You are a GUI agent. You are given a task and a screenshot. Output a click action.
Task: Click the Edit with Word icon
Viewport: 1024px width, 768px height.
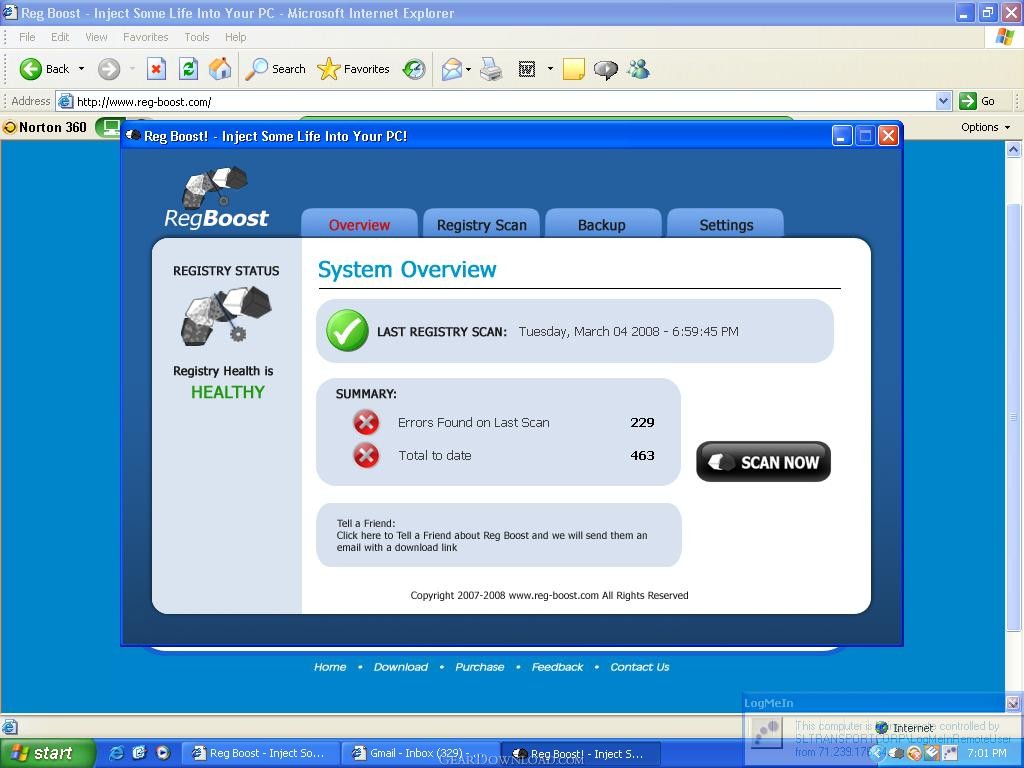coord(526,69)
